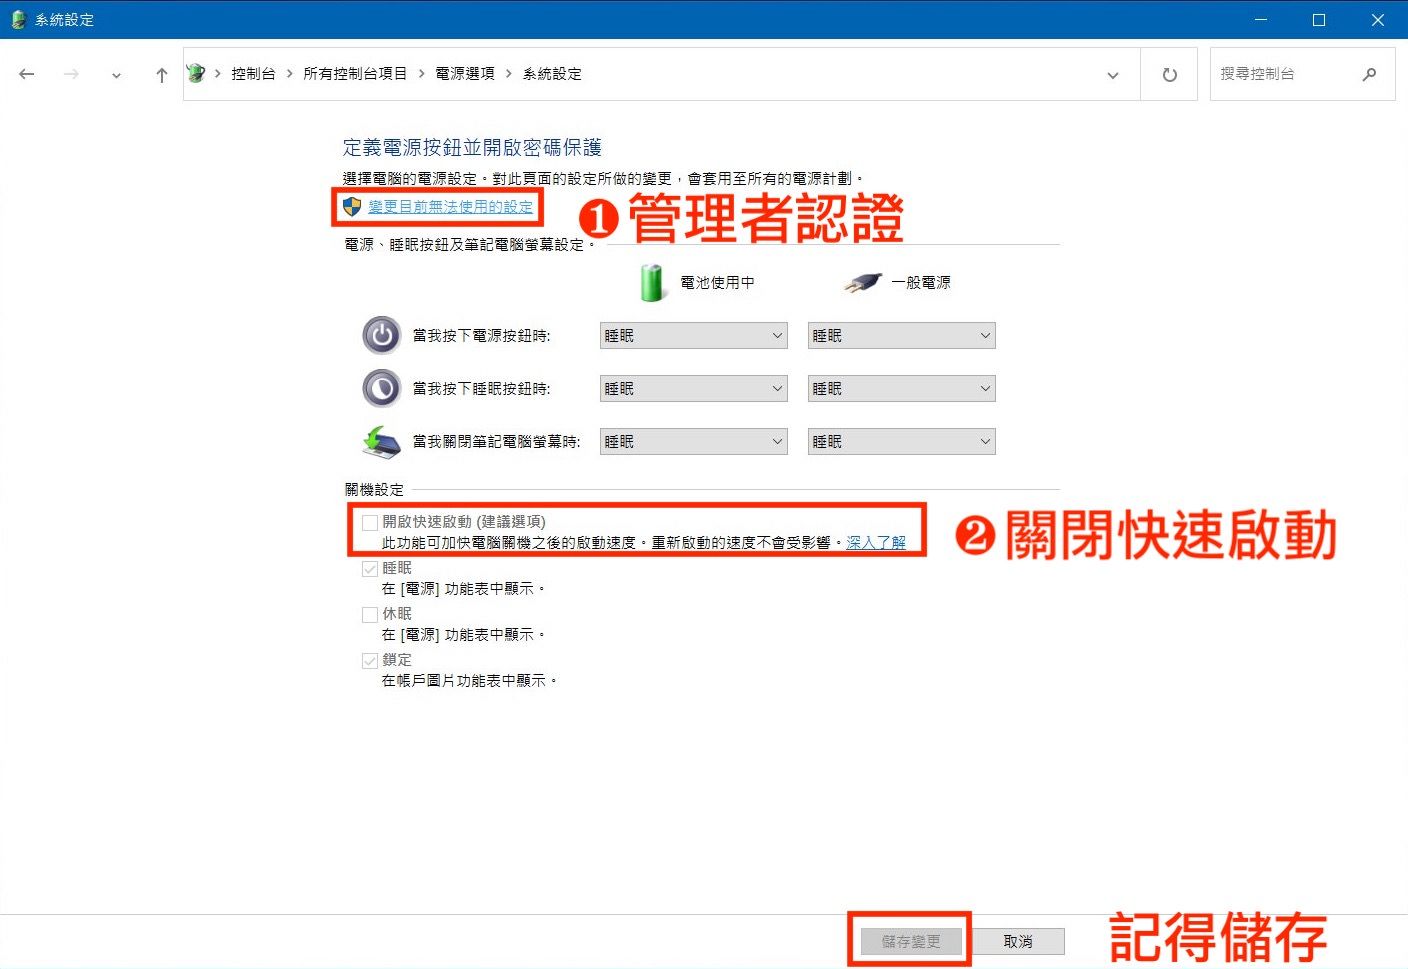Click the laptop lid close icon
The height and width of the screenshot is (969, 1408).
pos(381,442)
